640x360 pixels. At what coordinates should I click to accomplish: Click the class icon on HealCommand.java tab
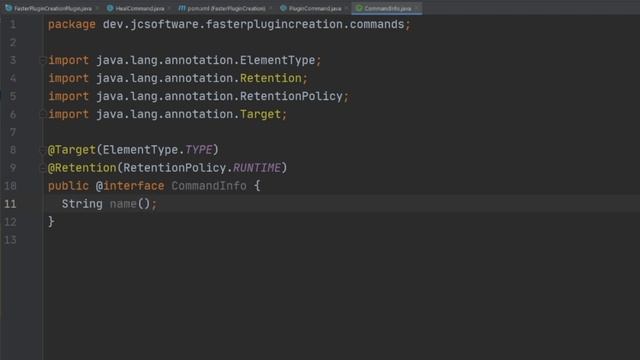[x=110, y=8]
